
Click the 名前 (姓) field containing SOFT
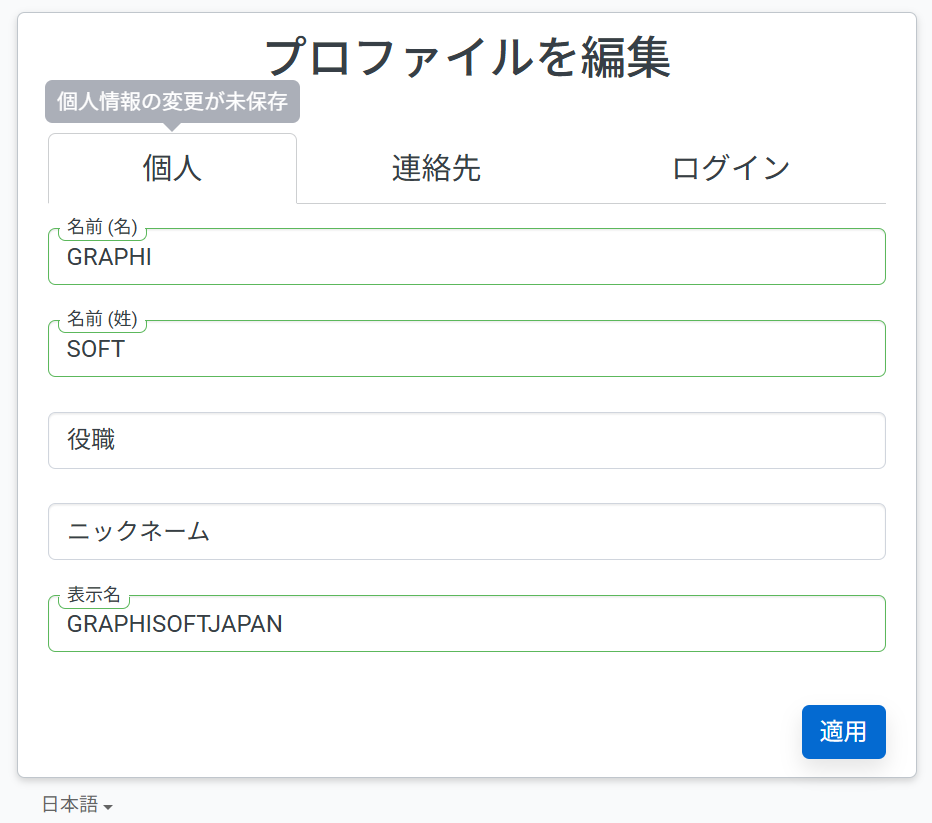[x=467, y=349]
